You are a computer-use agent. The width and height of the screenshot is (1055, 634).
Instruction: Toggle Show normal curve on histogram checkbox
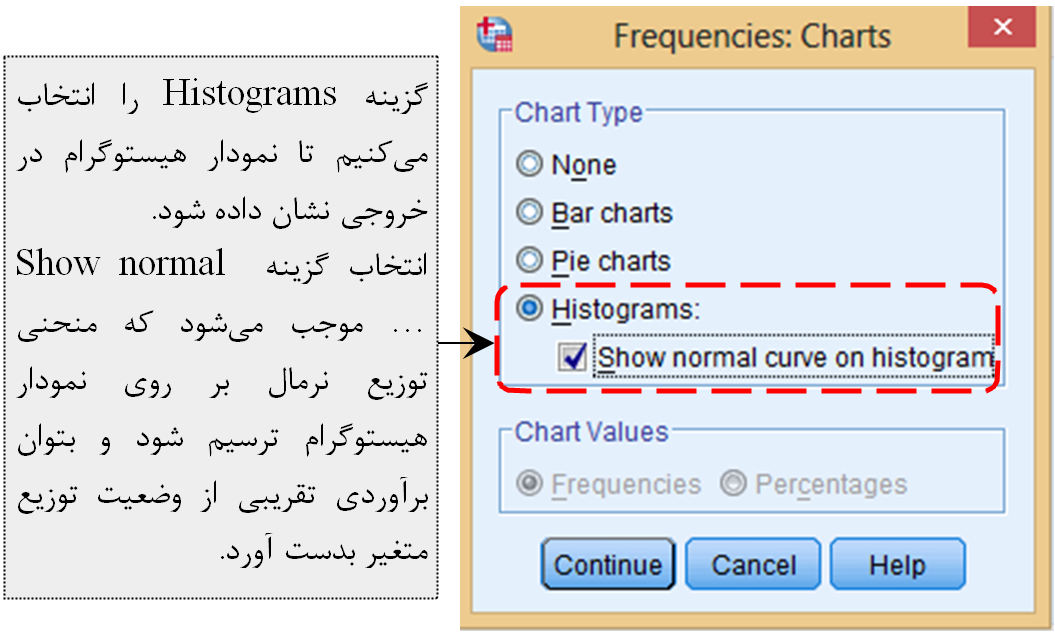573,357
